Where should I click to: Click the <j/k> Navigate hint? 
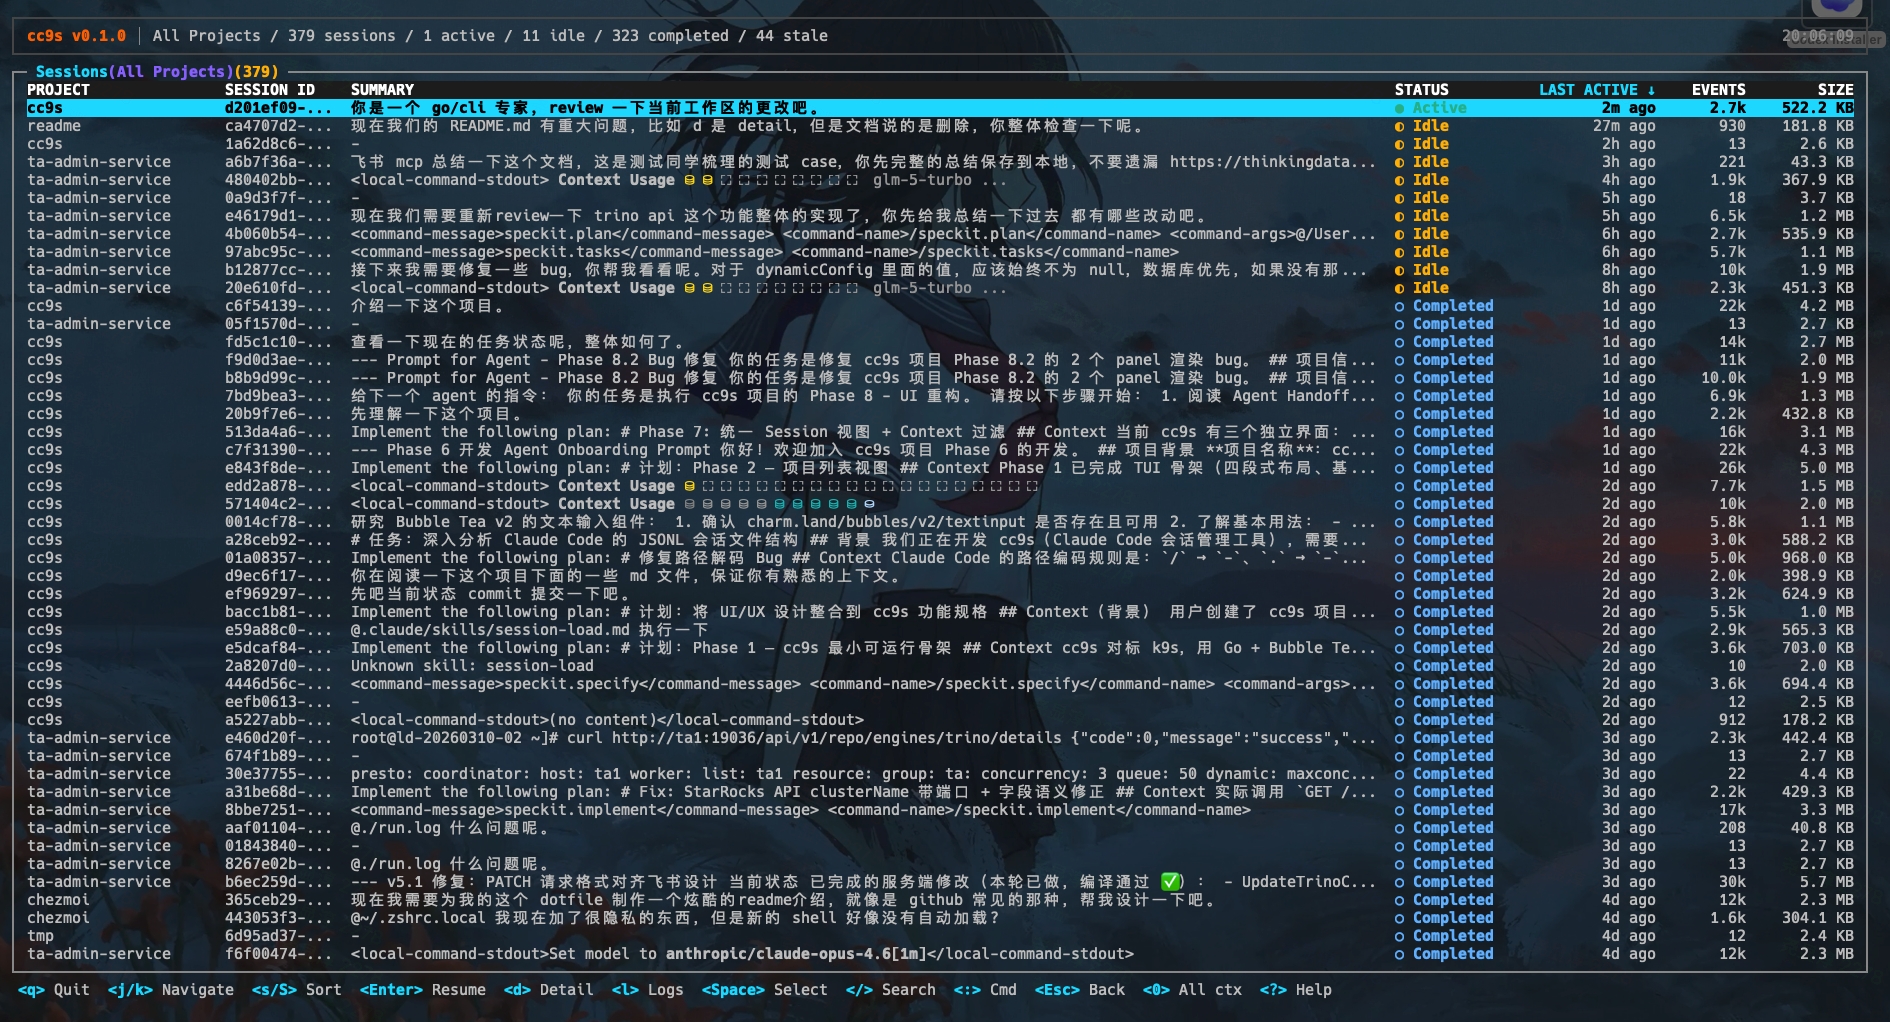[x=171, y=990]
